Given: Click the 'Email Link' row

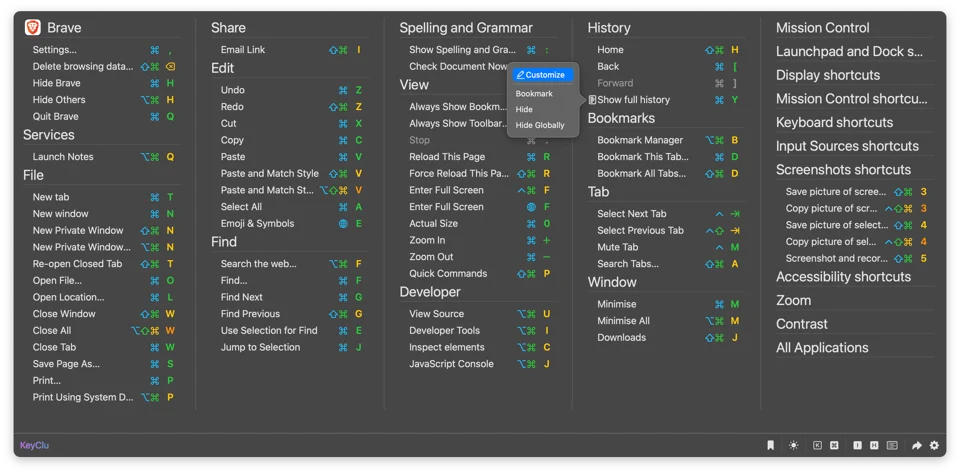Looking at the screenshot, I should (x=291, y=50).
